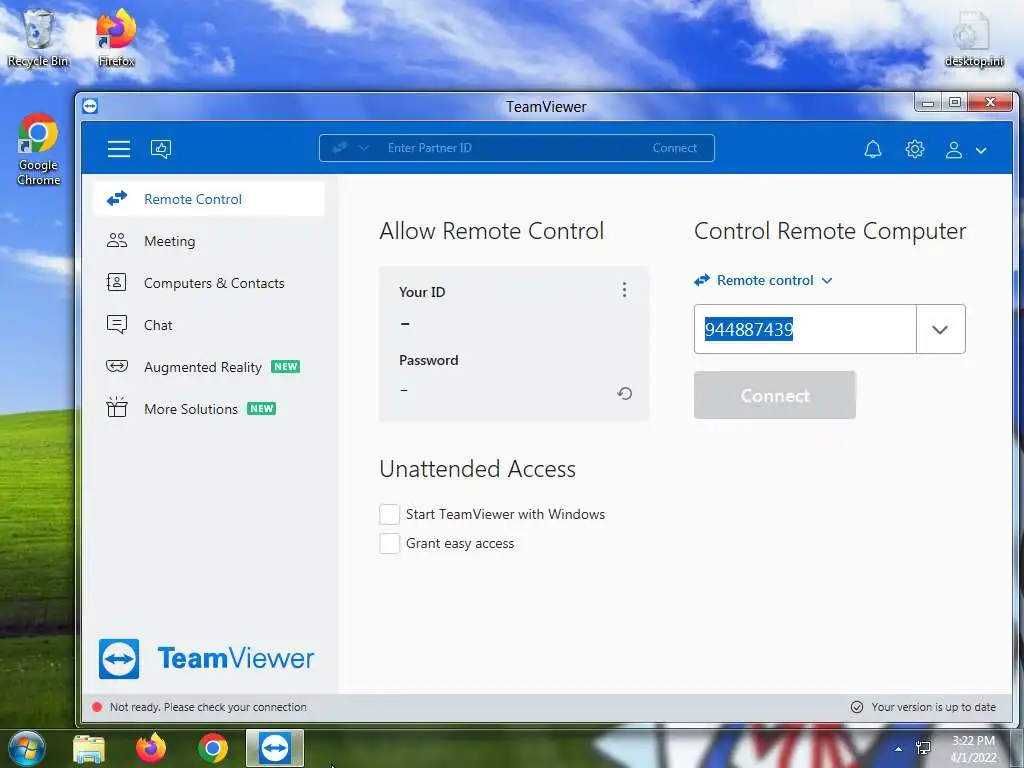
Task: Expand the Remote control mode dropdown
Action: [x=763, y=280]
